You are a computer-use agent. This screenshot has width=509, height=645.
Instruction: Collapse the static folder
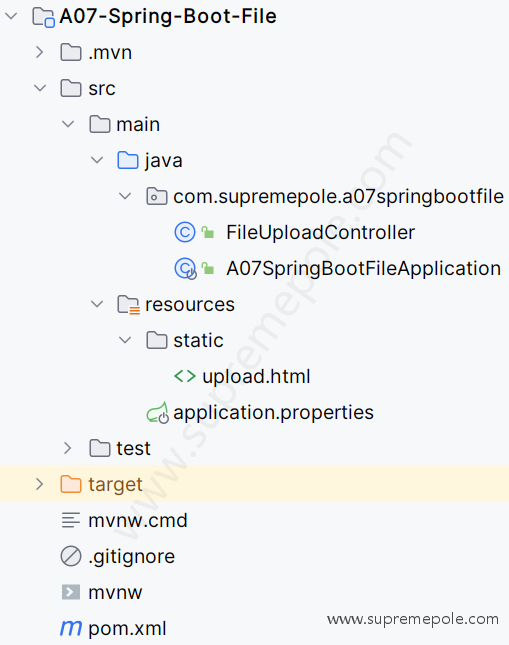click(125, 340)
